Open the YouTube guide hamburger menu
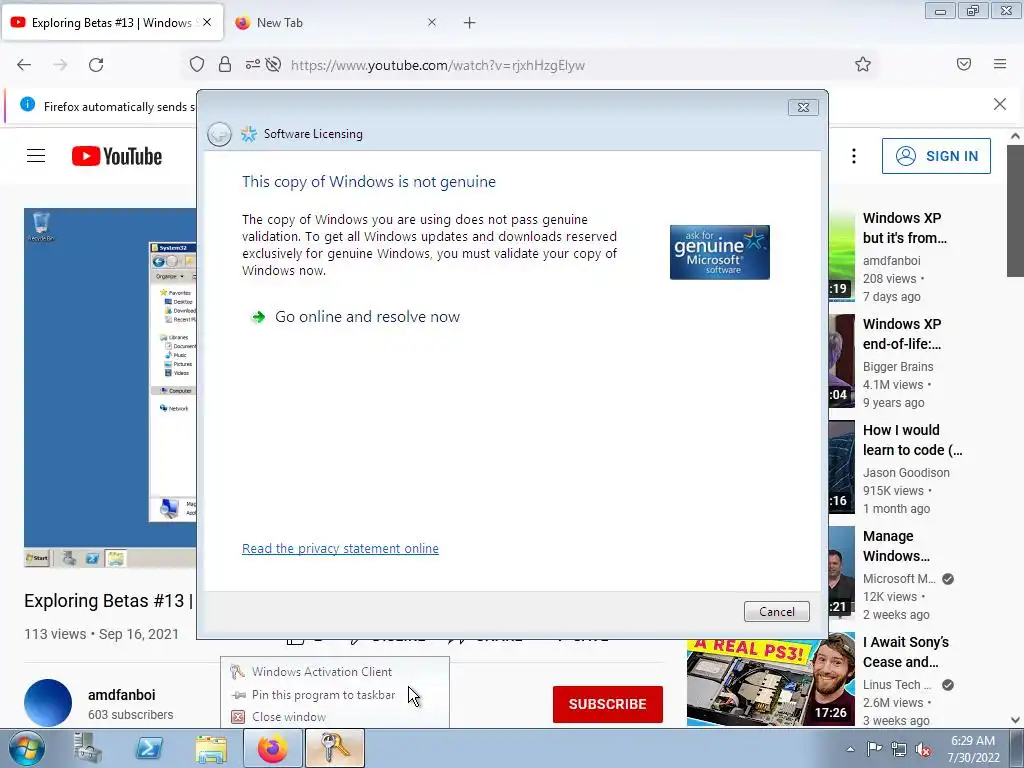1024x768 pixels. pyautogui.click(x=36, y=156)
